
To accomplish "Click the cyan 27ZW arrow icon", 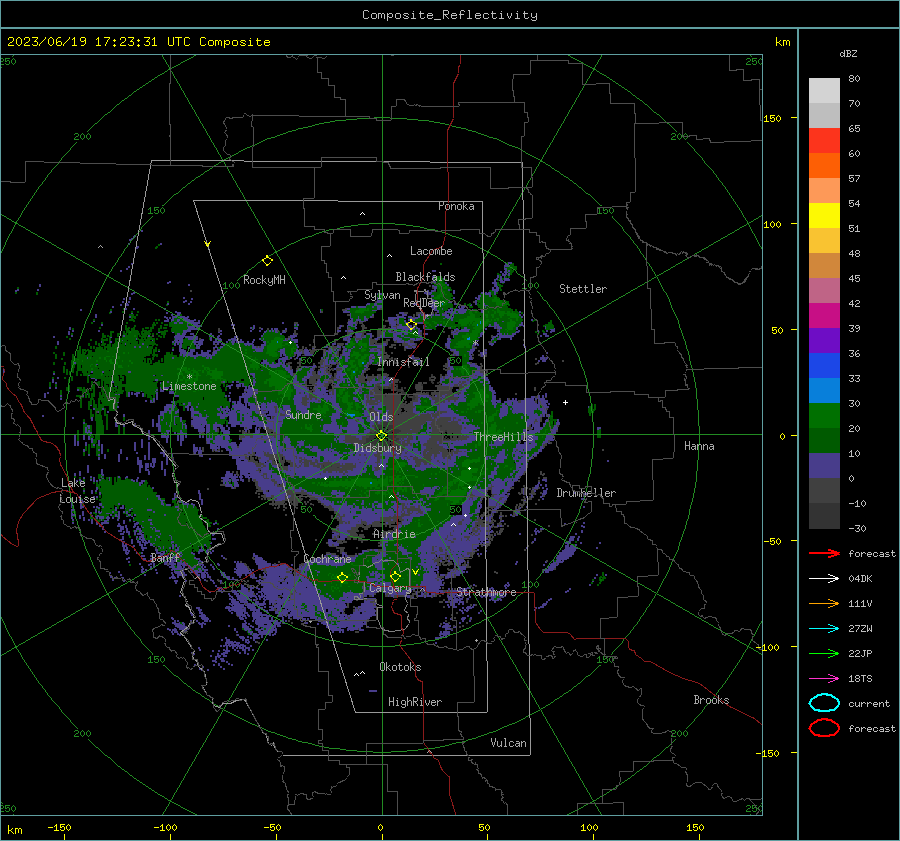I will click(x=824, y=629).
